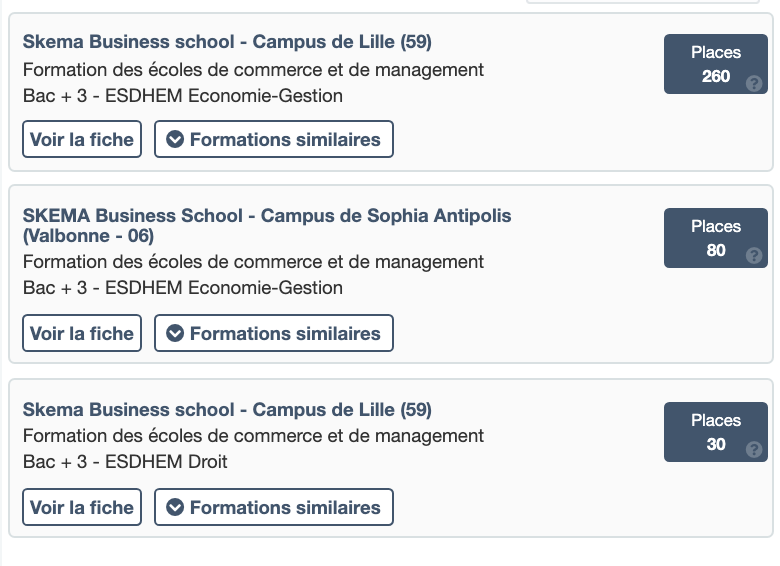Screen dimensions: 780x566
Task: Expand Formations similaires for Sophia Antipolis campus
Action: pyautogui.click(x=274, y=334)
